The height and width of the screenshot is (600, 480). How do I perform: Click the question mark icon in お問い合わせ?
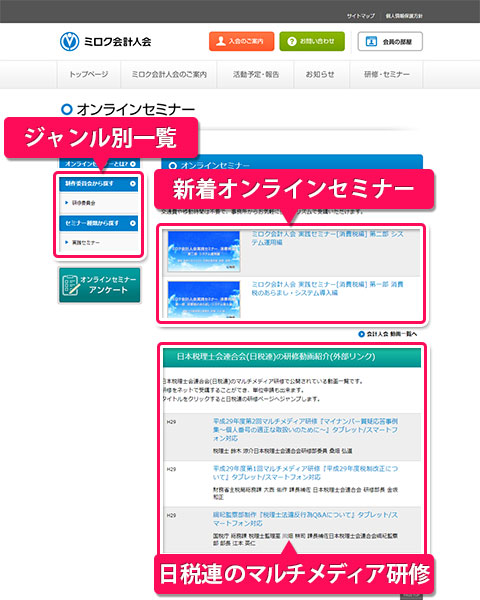(292, 41)
